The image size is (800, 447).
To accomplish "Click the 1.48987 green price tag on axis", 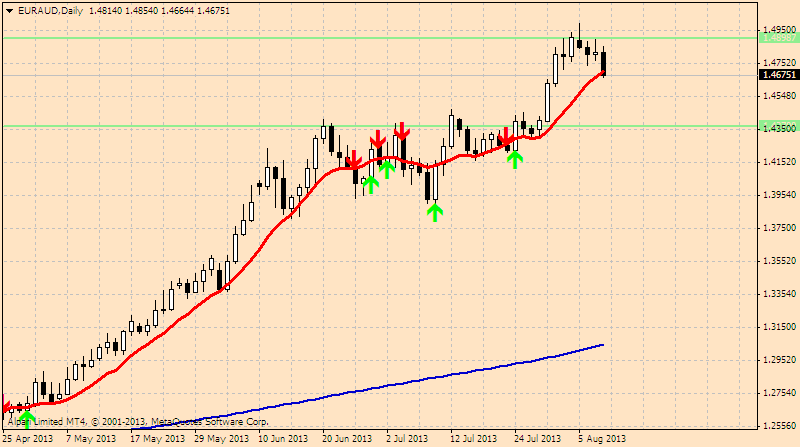I will (778, 38).
